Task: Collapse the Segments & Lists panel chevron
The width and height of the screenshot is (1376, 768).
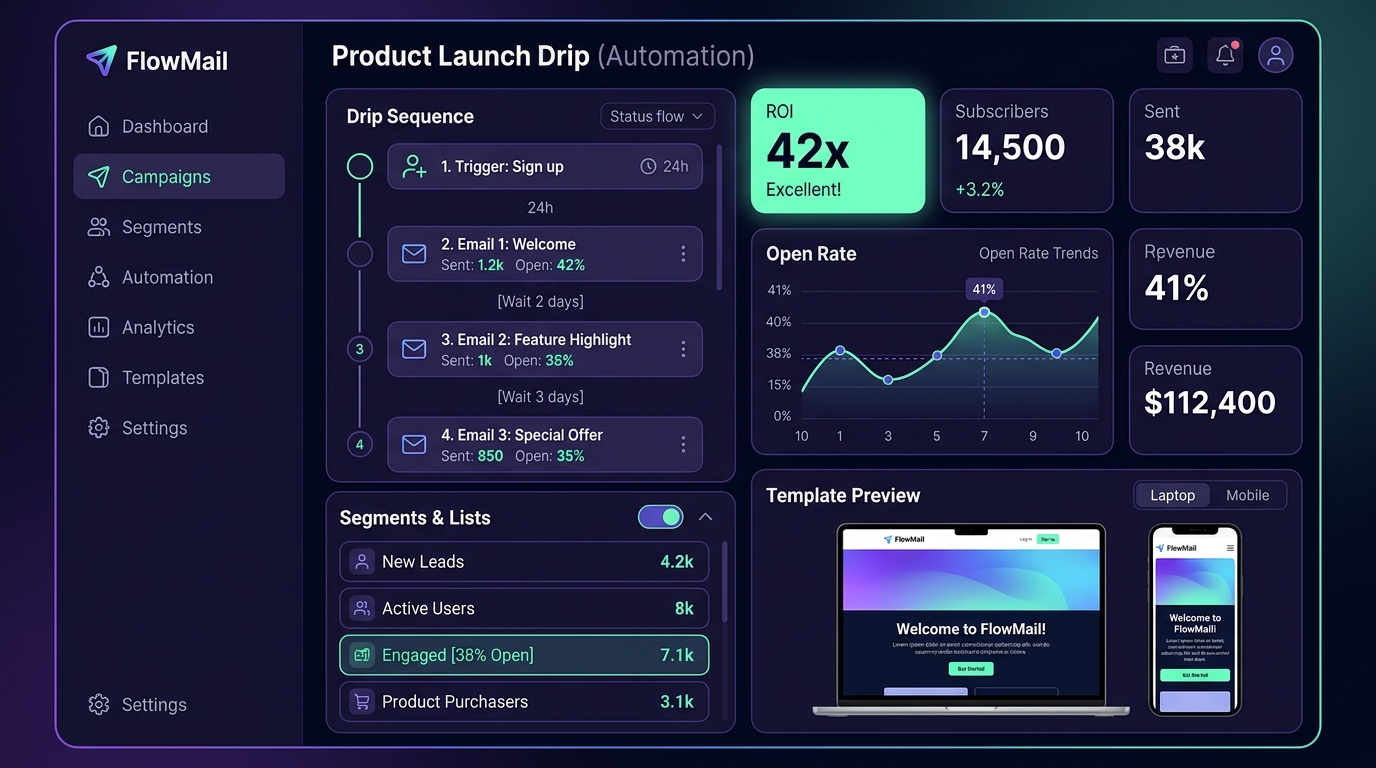Action: coord(705,517)
